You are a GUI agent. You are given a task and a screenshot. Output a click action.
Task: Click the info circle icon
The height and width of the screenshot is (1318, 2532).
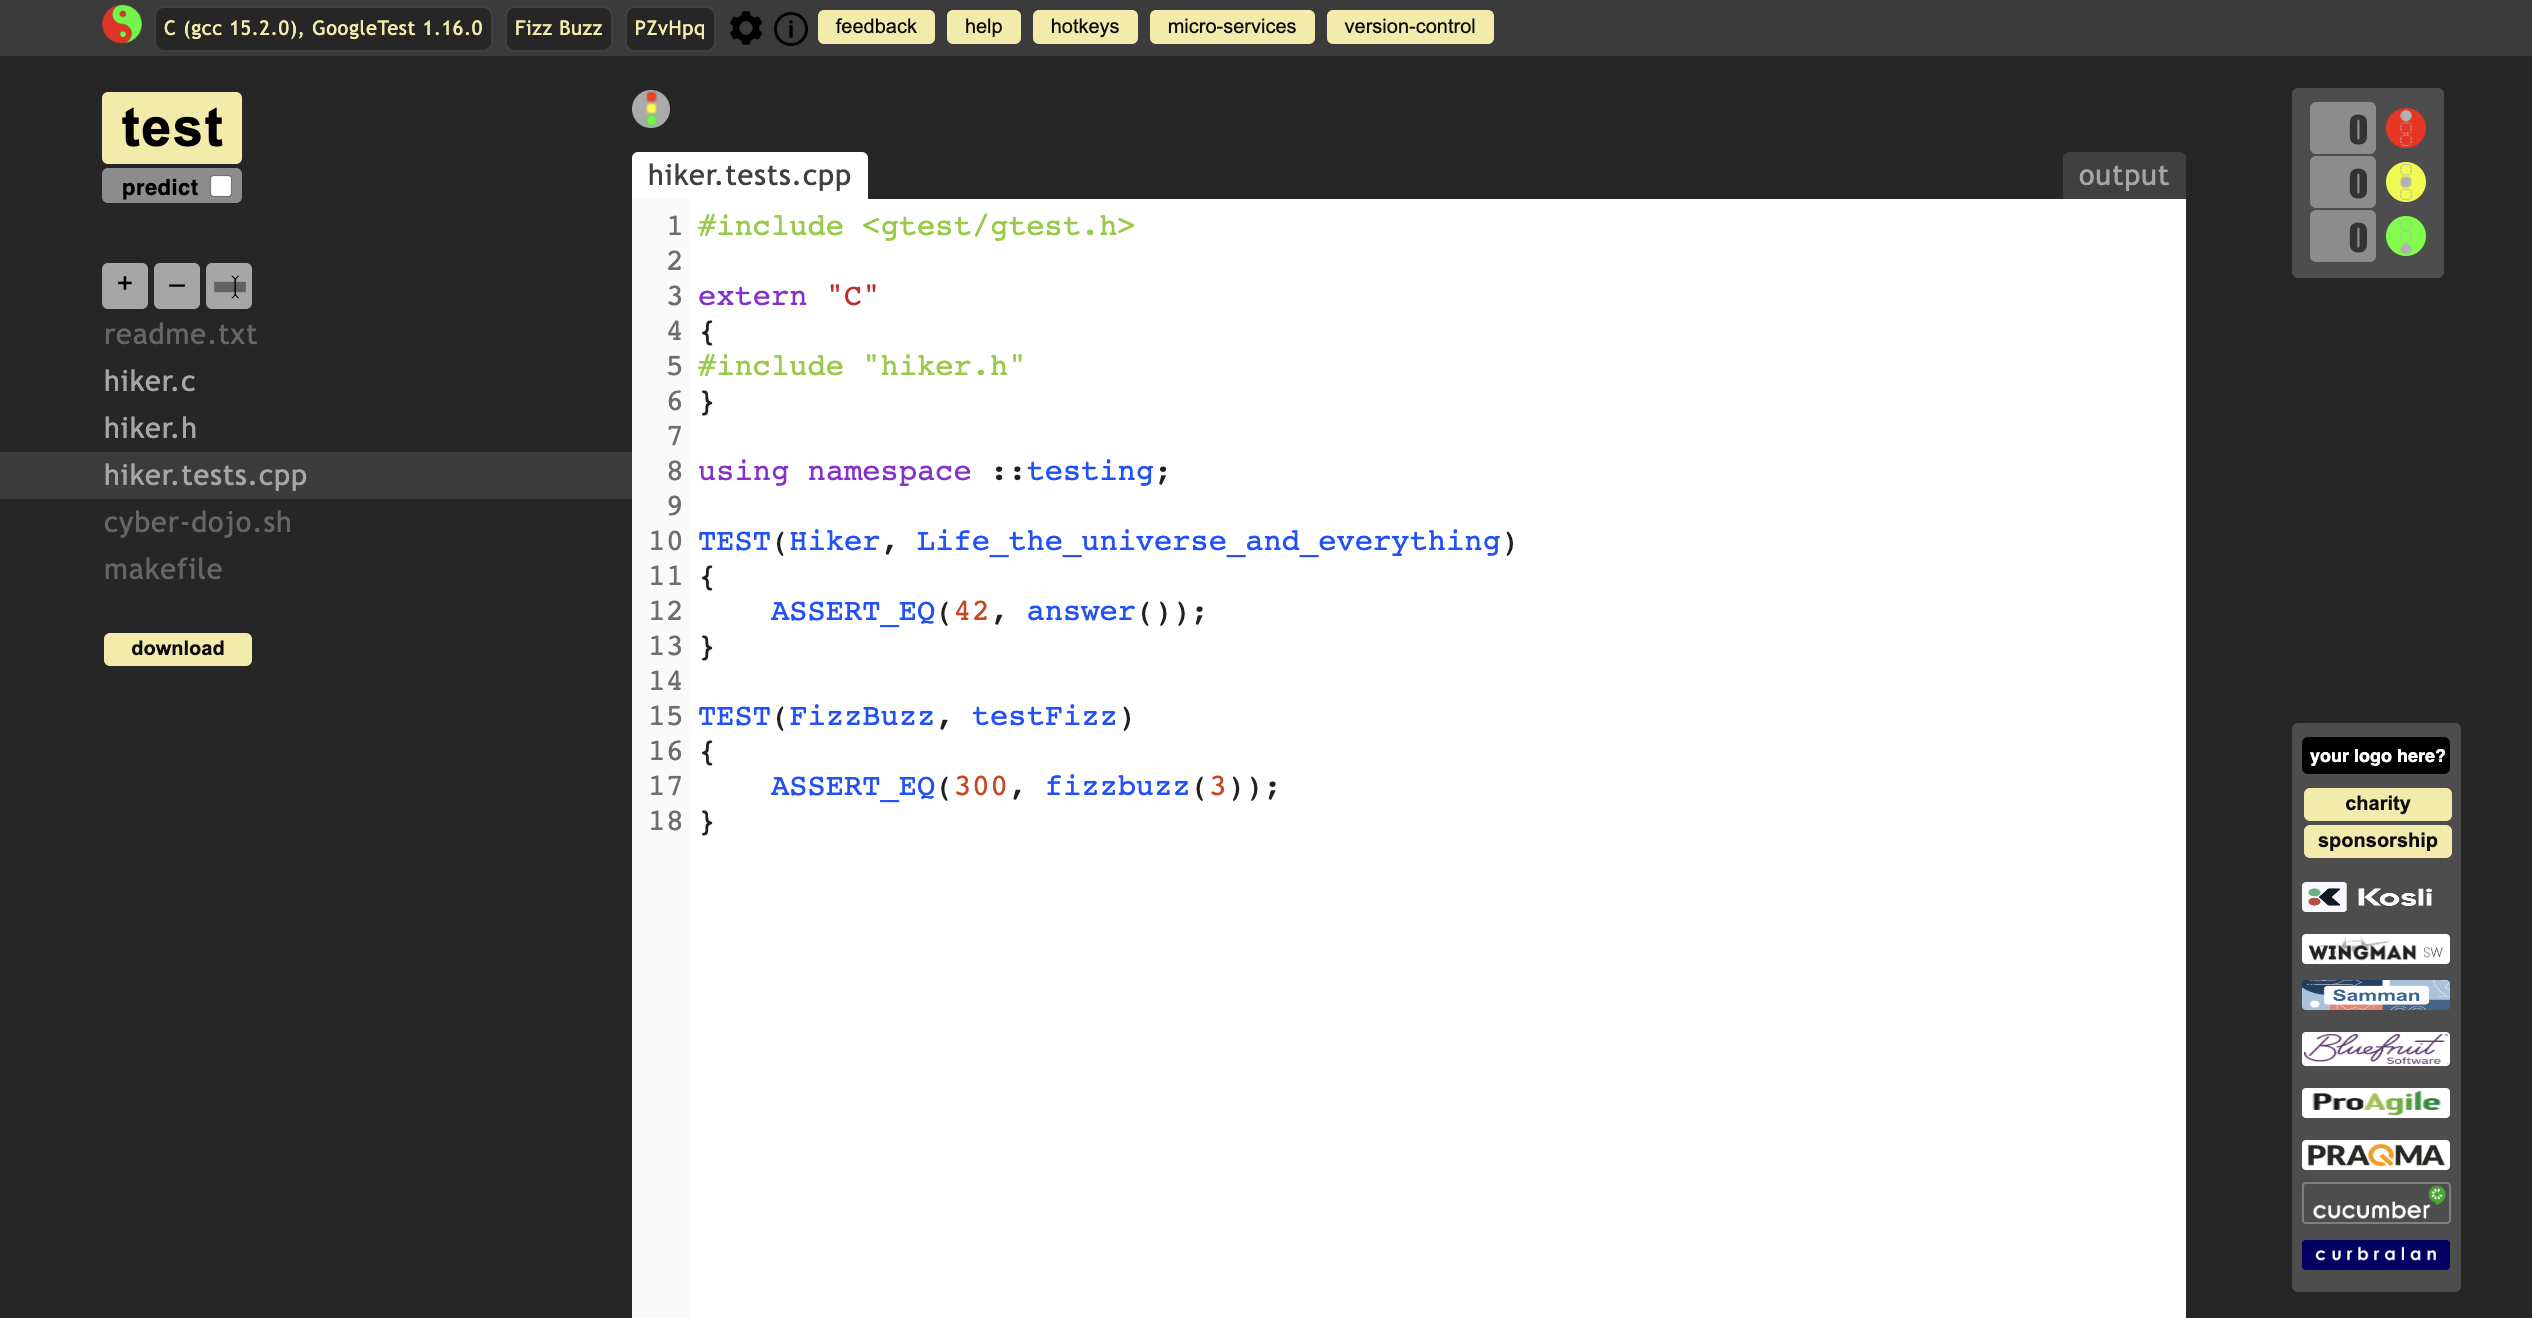tap(791, 28)
